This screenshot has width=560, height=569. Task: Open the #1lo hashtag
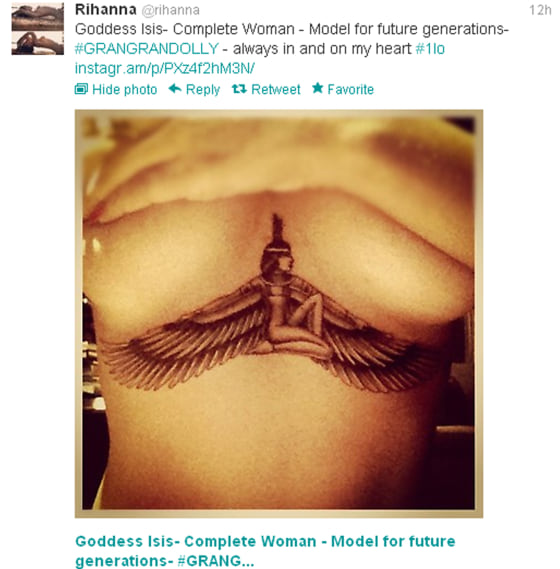click(x=430, y=49)
